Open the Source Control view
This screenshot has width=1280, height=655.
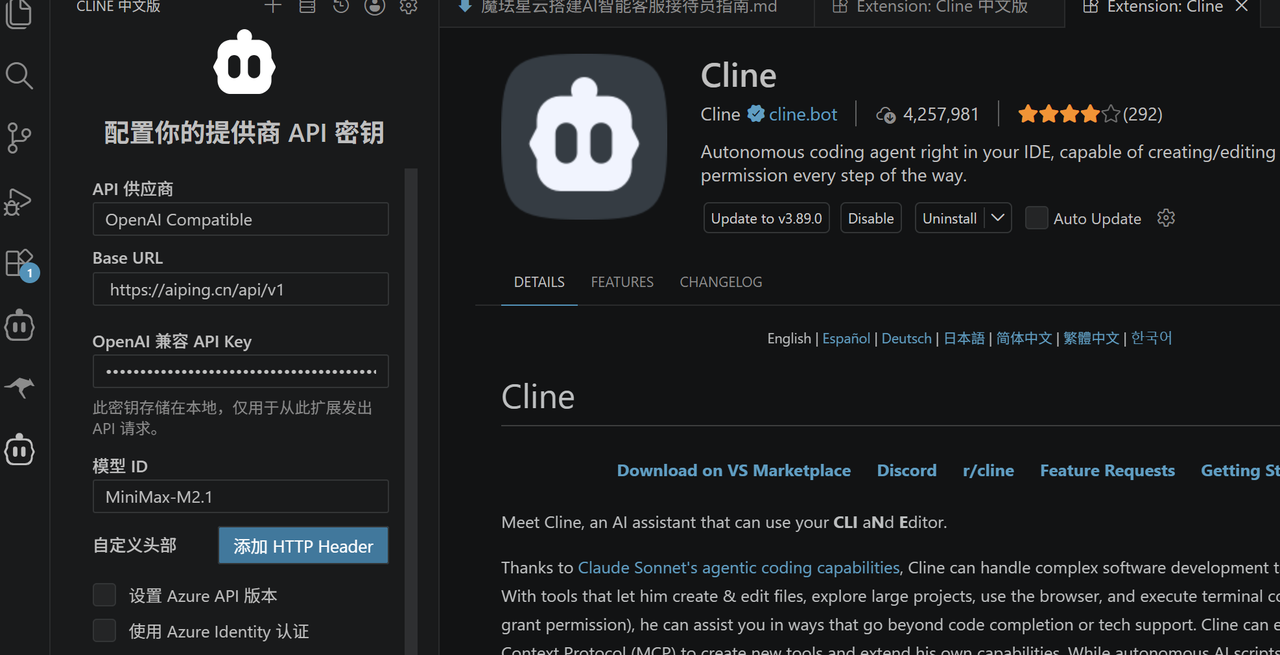tap(19, 138)
